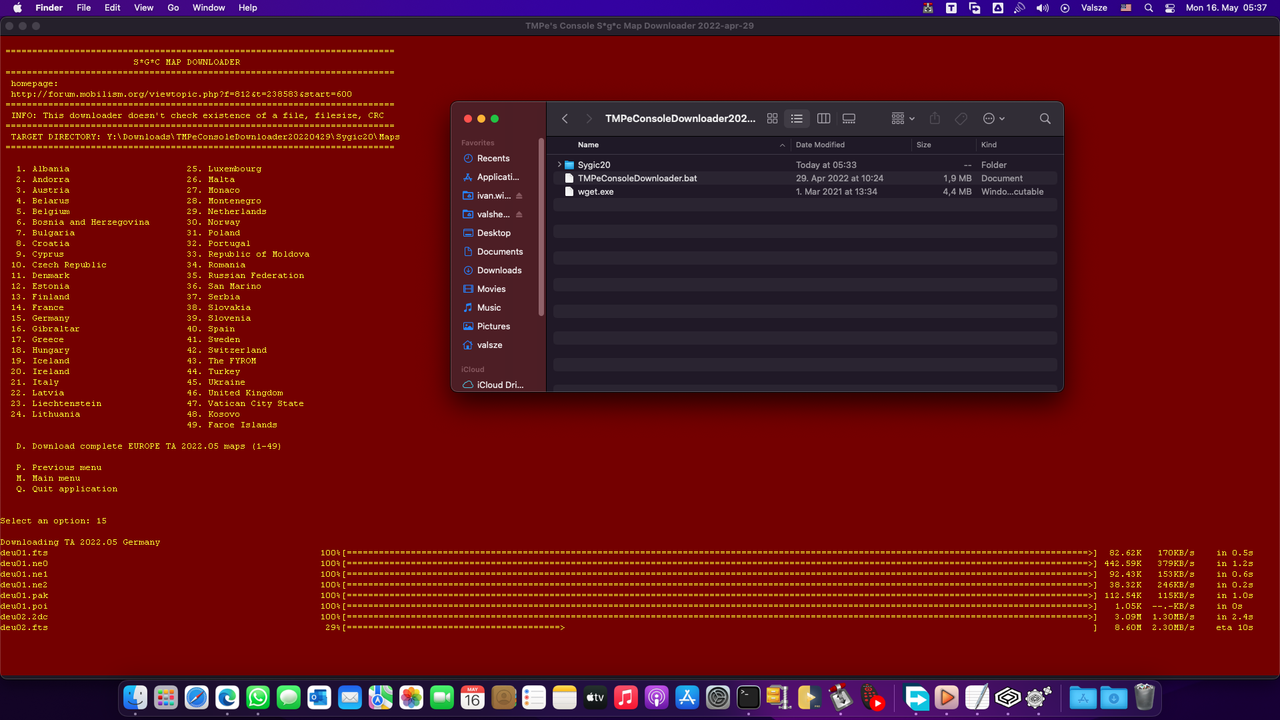Open WhatsApp from the Dock

tap(258, 697)
